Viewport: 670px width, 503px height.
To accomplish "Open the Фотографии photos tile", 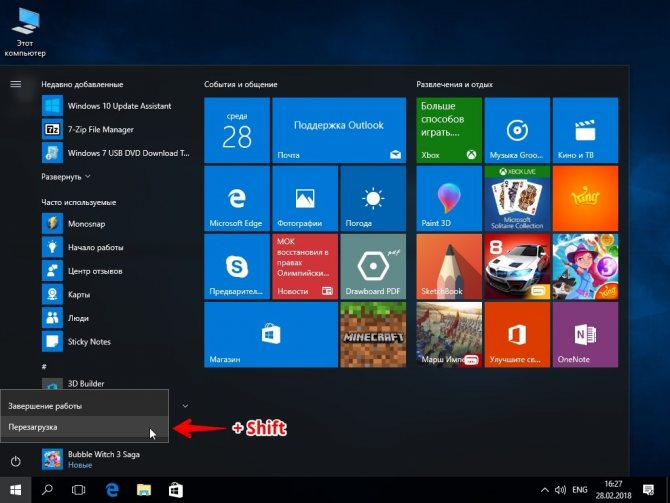I will pos(305,198).
